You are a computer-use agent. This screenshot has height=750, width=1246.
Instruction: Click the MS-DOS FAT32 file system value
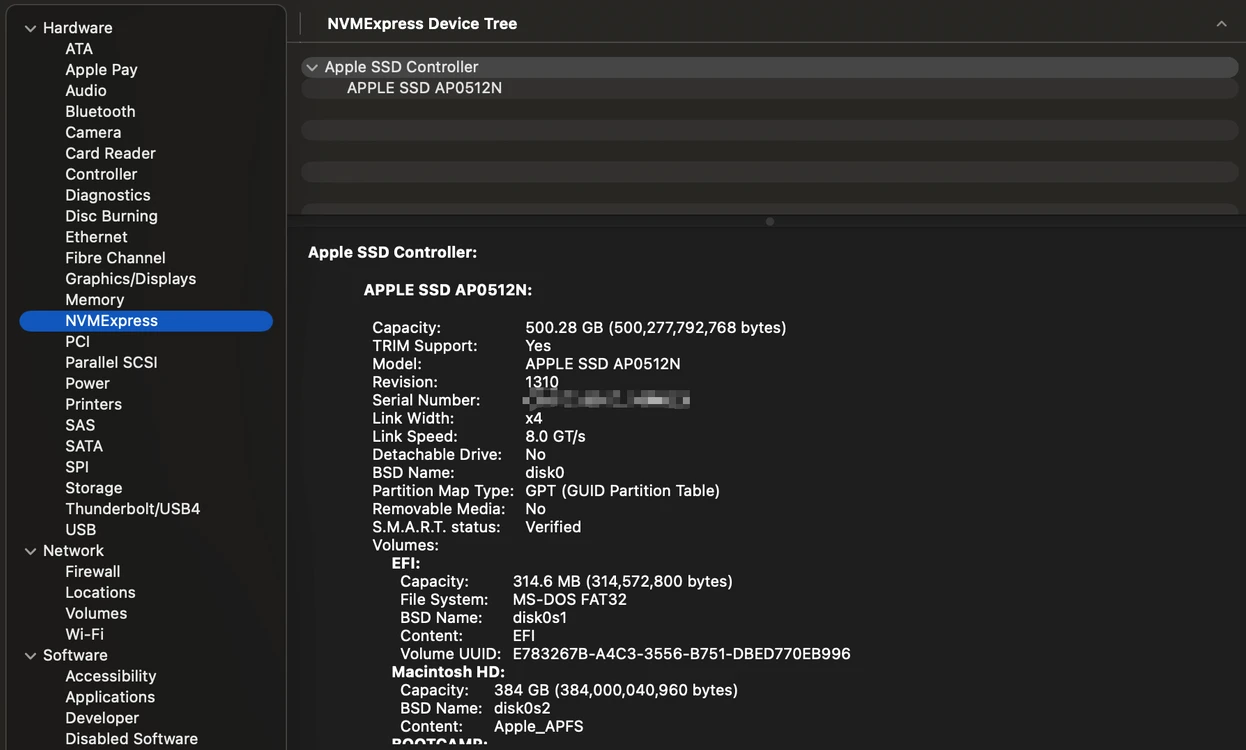pyautogui.click(x=570, y=600)
